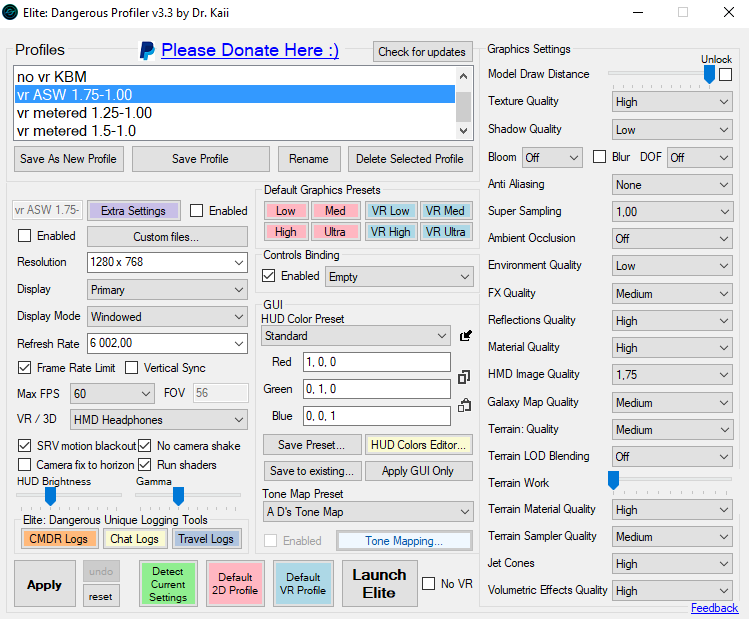Expand the HUD Color Preset dropdown
Screen dimensions: 749x619
pyautogui.click(x=356, y=336)
